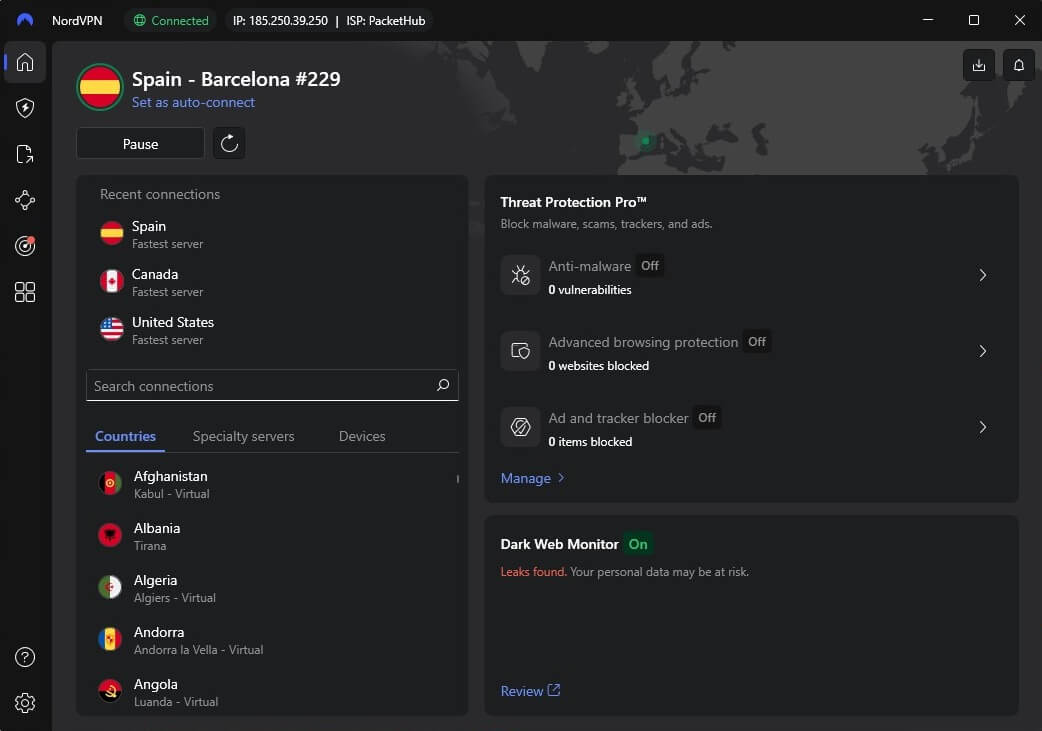
Task: Pause the VPN connection
Action: [140, 143]
